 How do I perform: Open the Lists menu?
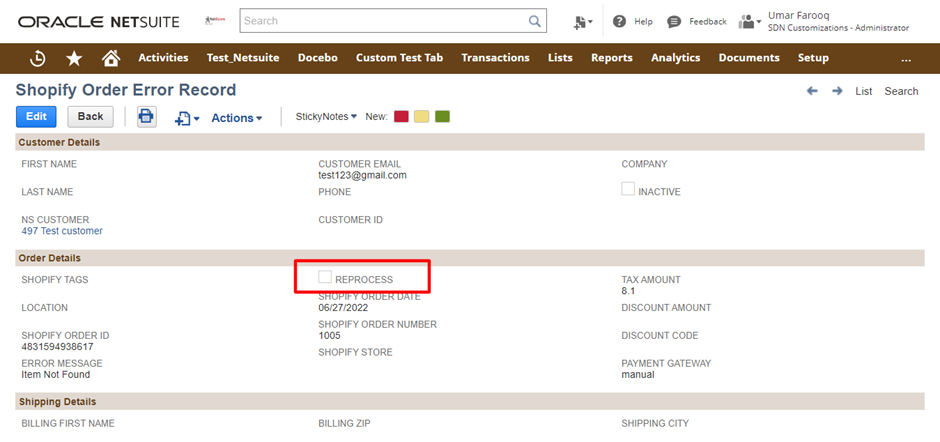560,58
